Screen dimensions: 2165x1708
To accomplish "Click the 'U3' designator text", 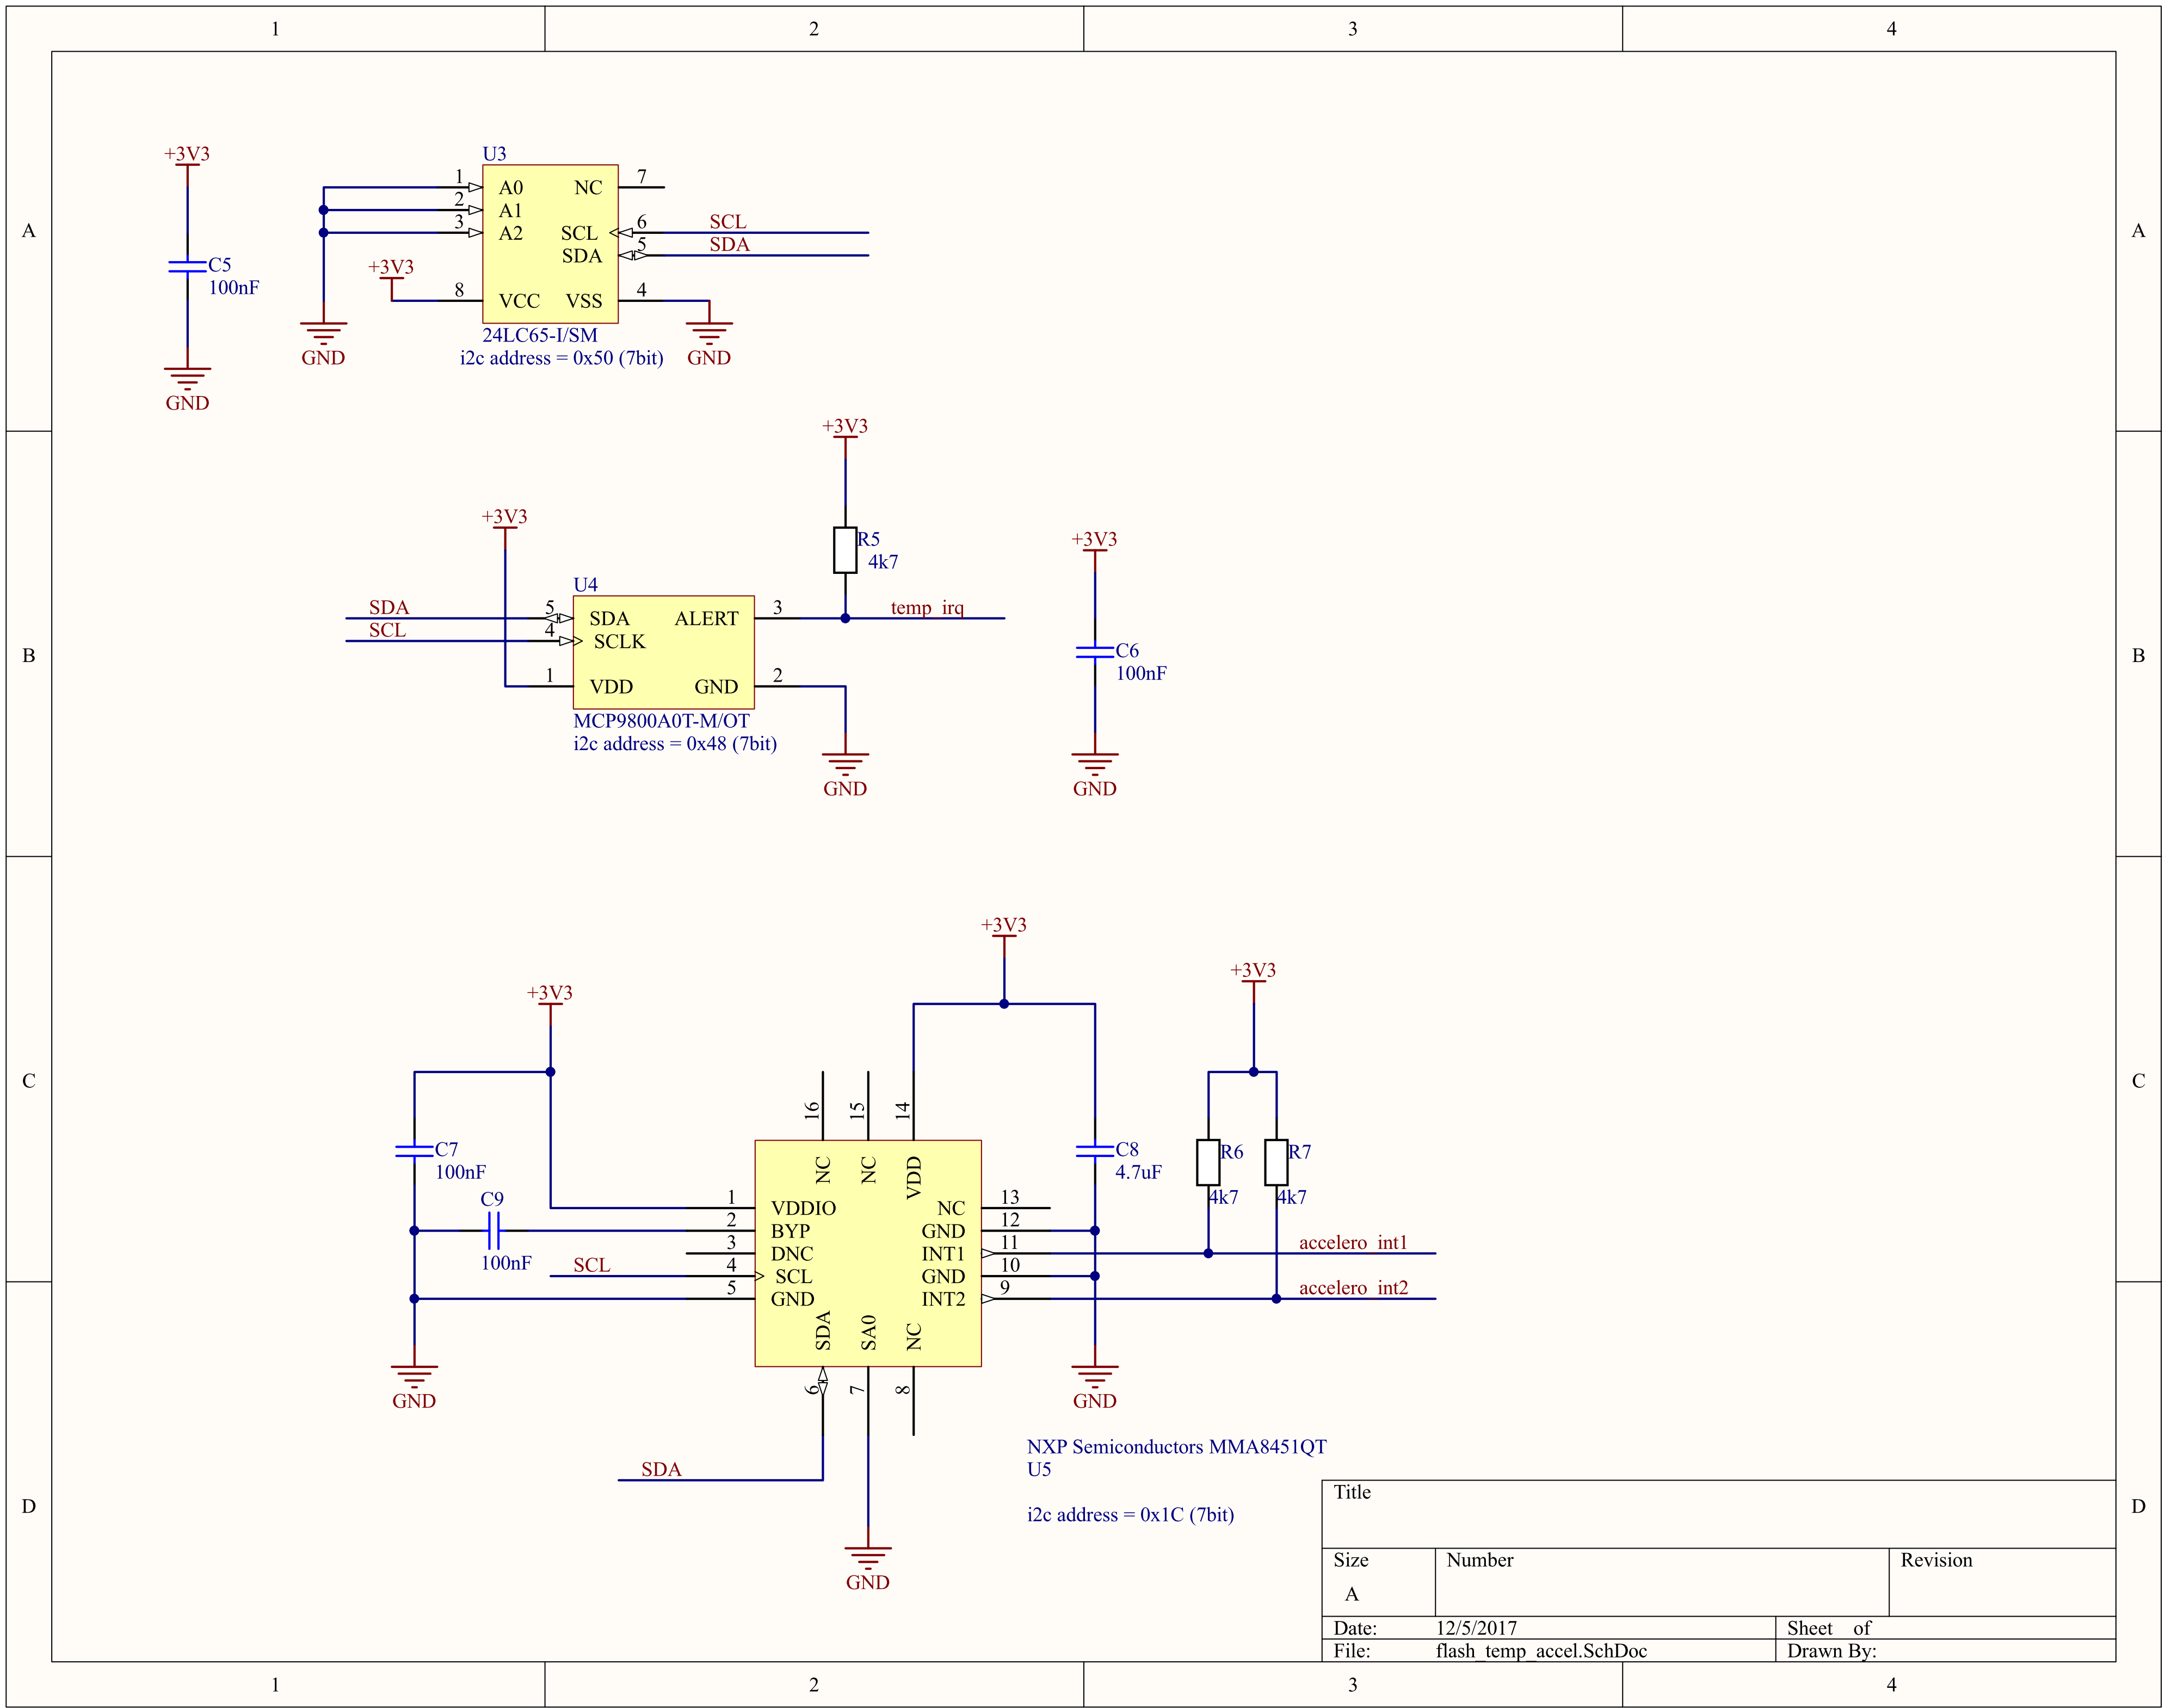I will pos(494,153).
